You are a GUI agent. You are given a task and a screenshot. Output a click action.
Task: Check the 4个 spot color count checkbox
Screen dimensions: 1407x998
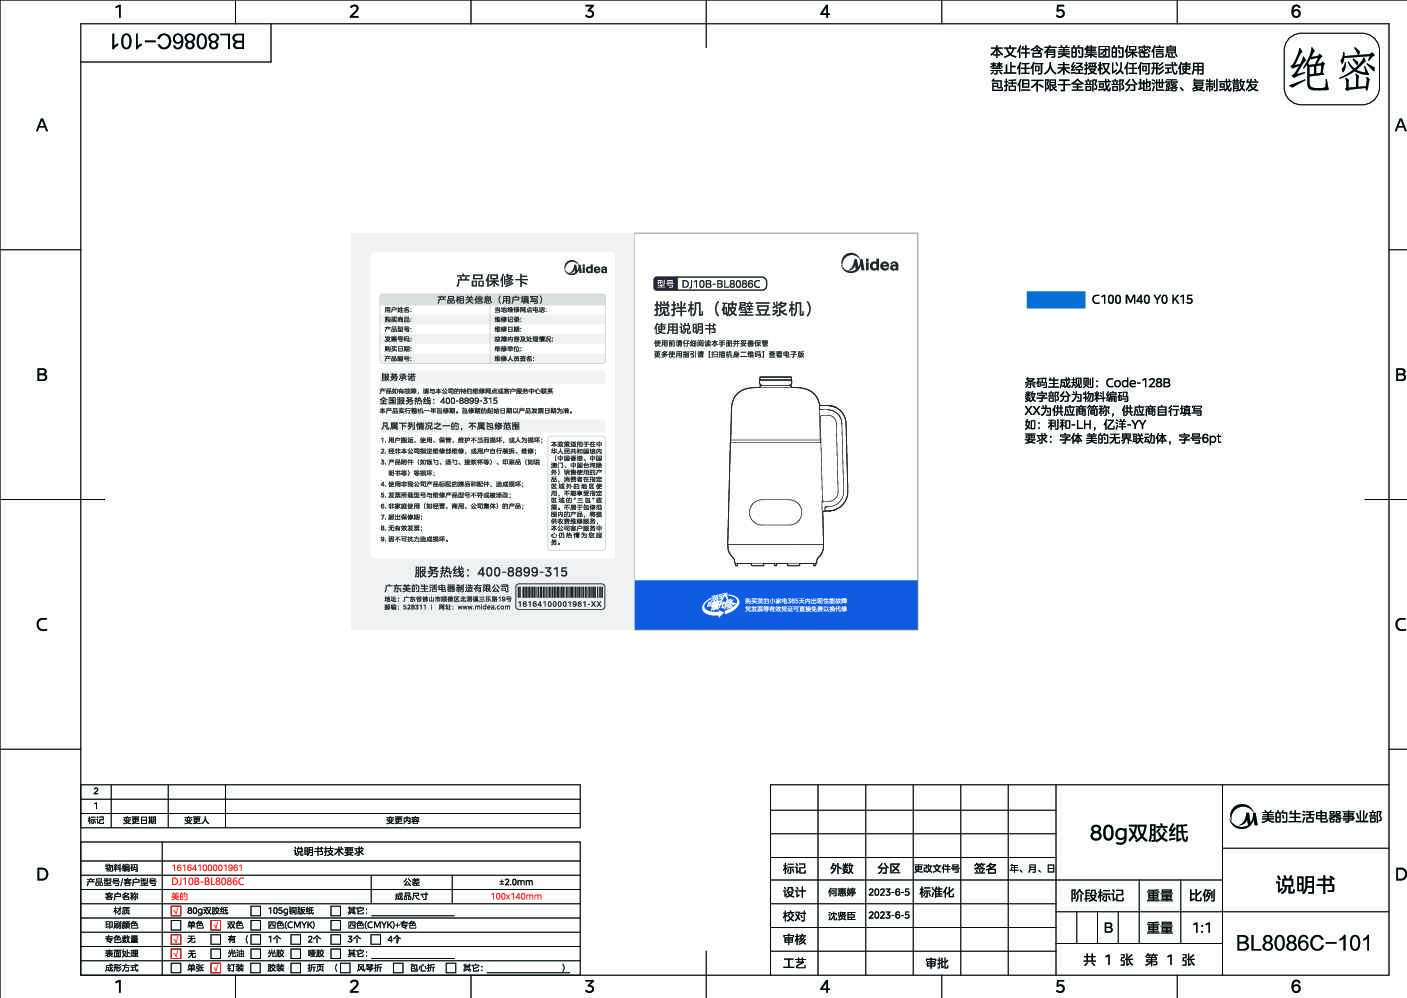(376, 939)
